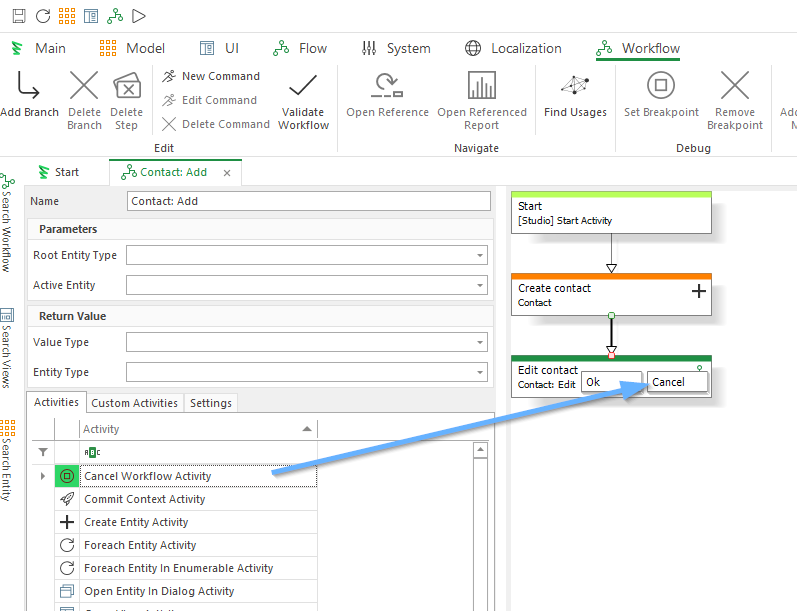Click the Open Entity In Dialog window icon
The image size is (797, 611).
pyautogui.click(x=67, y=591)
